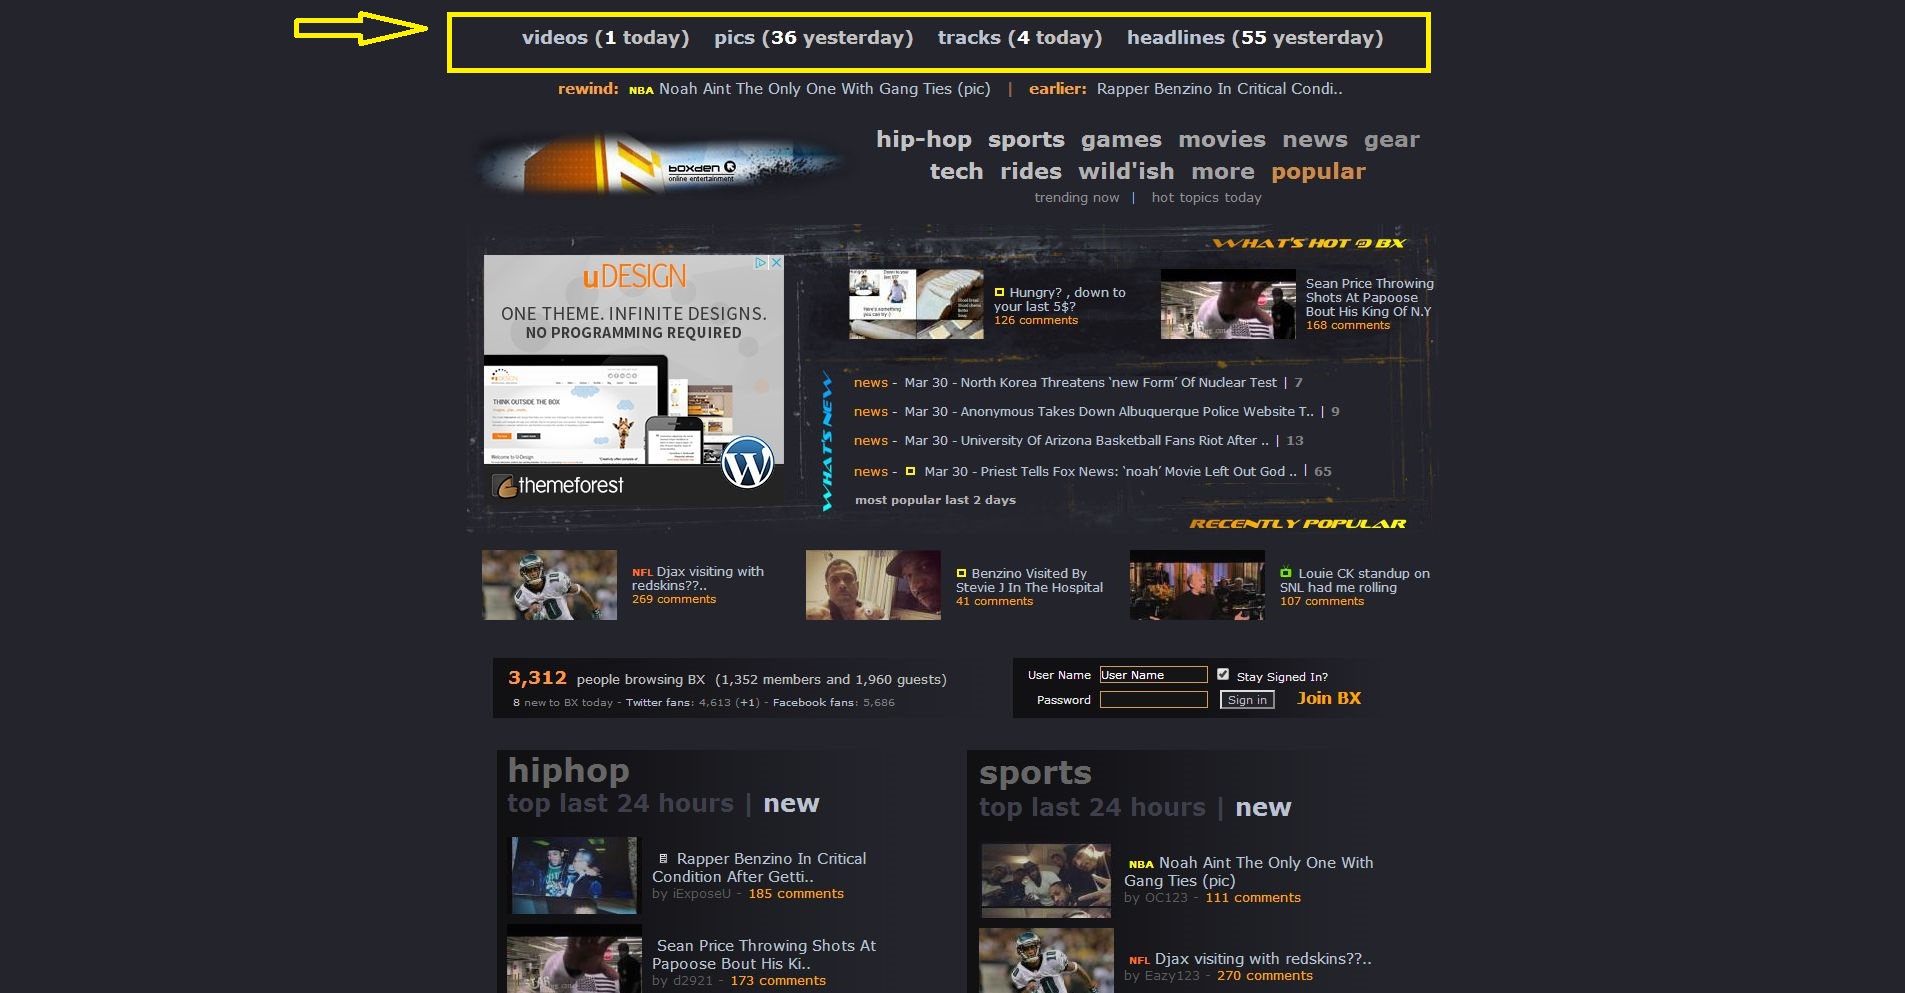The image size is (1905, 993).
Task: Switch sports section to 'new' tab
Action: tap(1263, 808)
